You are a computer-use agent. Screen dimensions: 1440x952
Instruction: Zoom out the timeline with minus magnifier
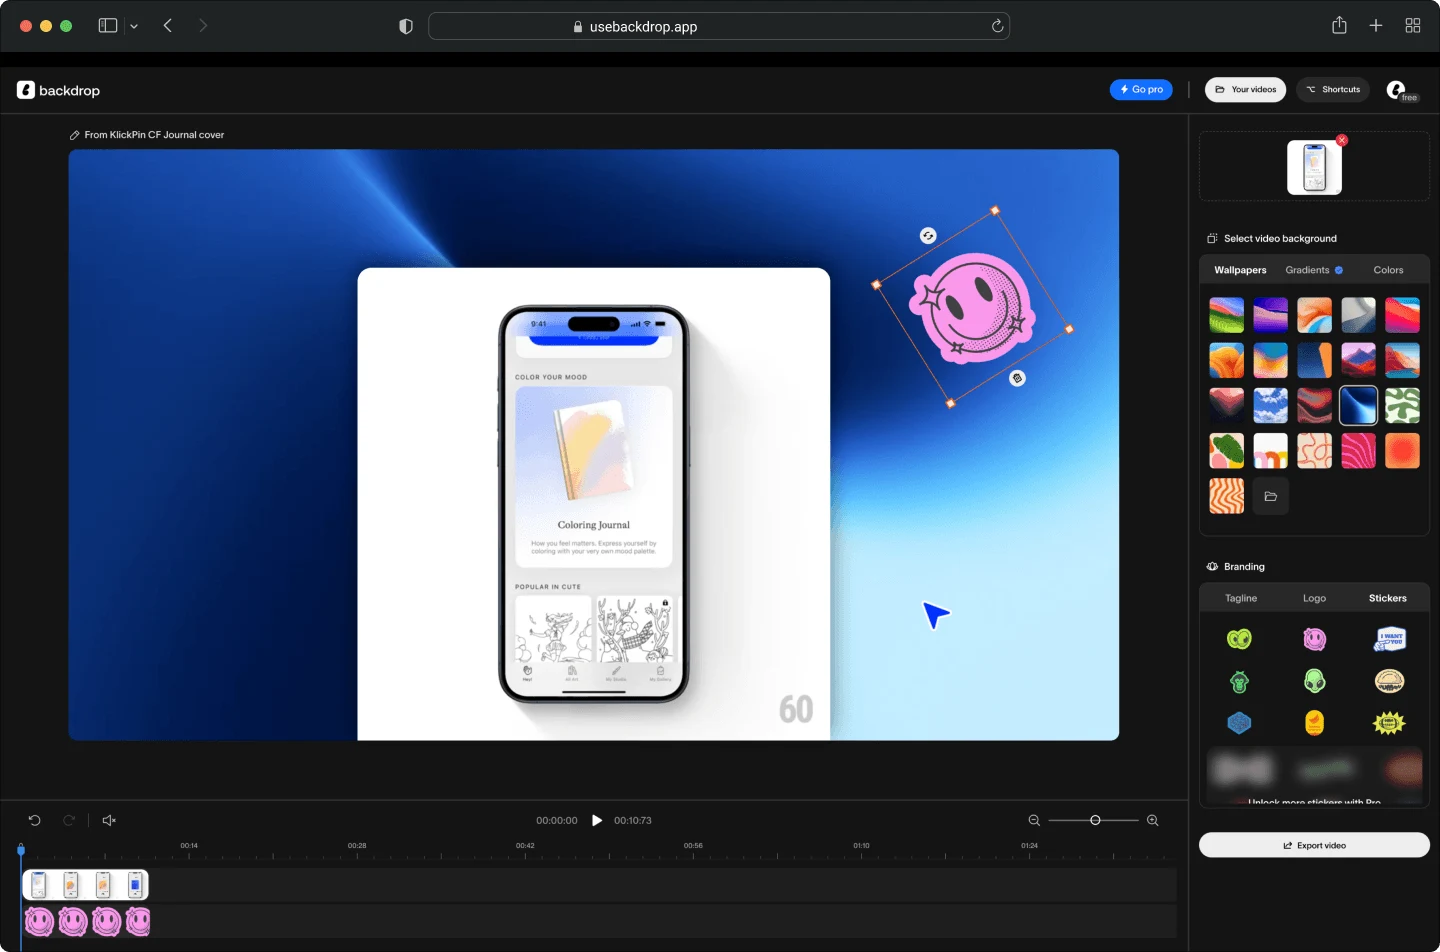click(1034, 820)
